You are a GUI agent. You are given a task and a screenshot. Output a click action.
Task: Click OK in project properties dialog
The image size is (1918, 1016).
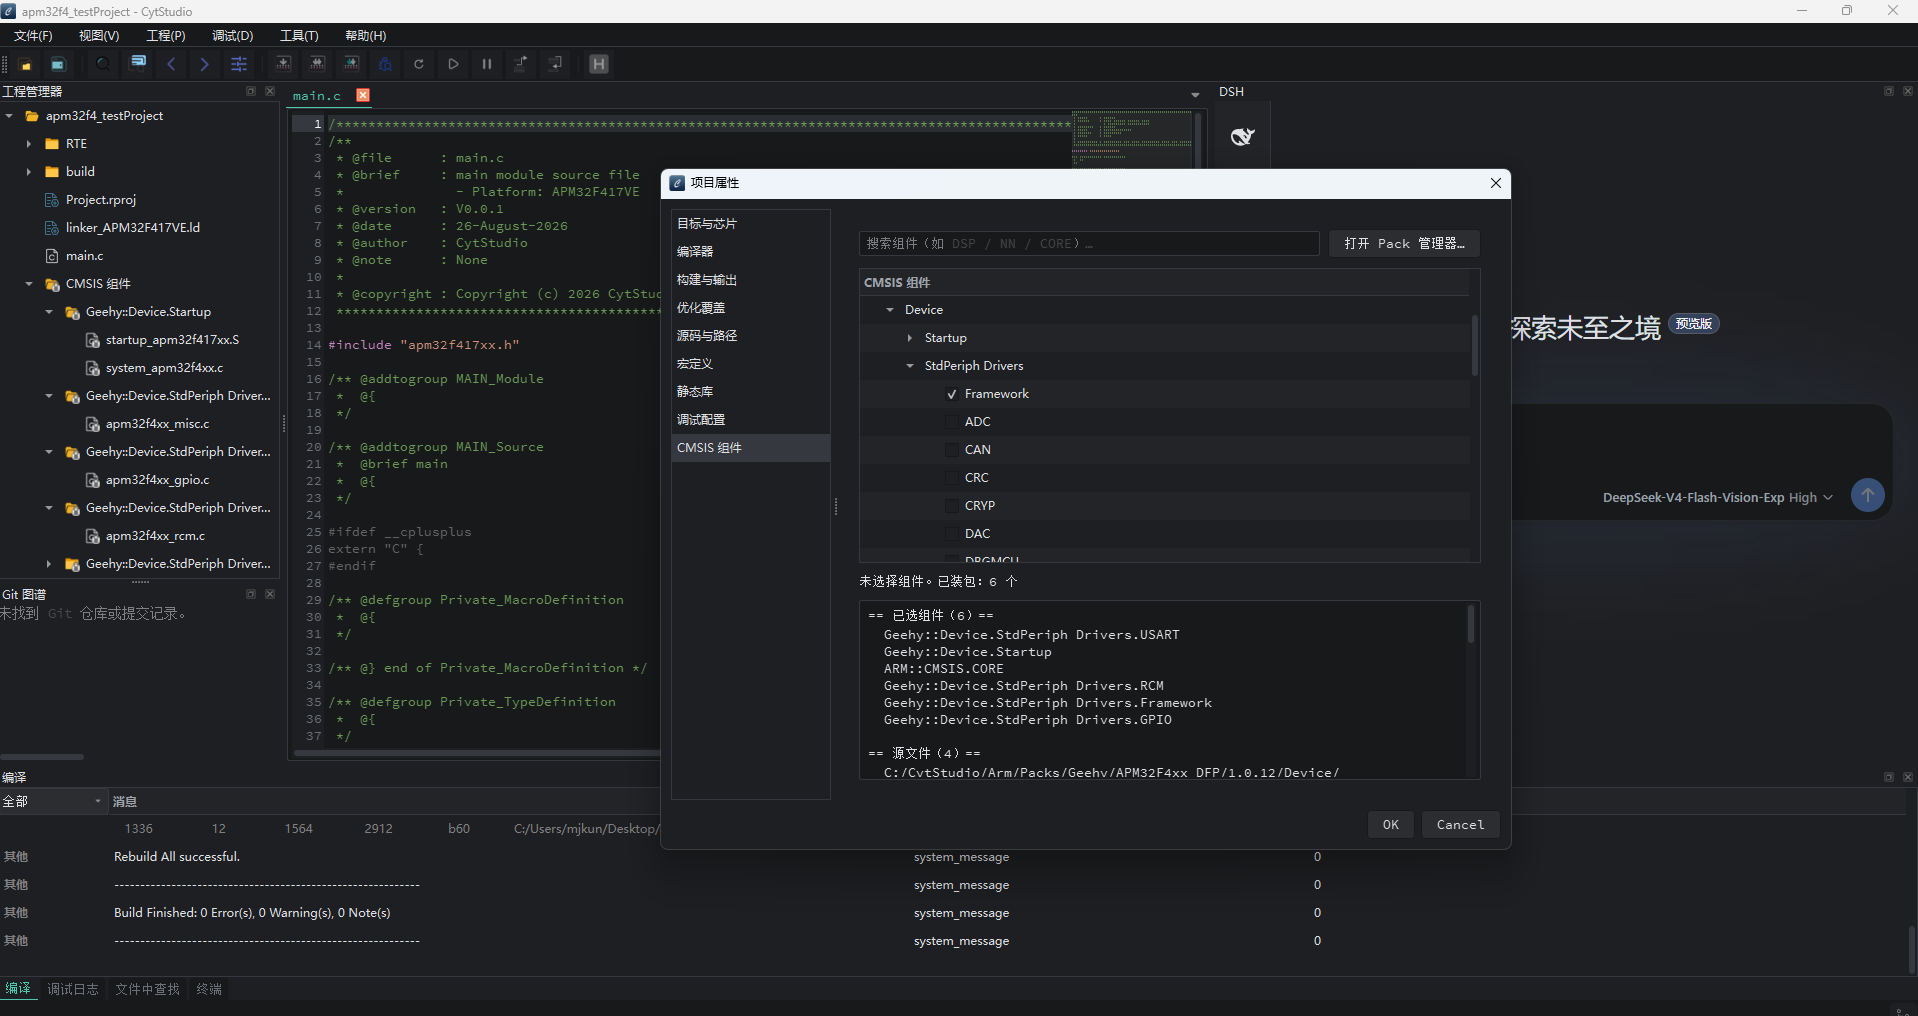click(x=1391, y=825)
